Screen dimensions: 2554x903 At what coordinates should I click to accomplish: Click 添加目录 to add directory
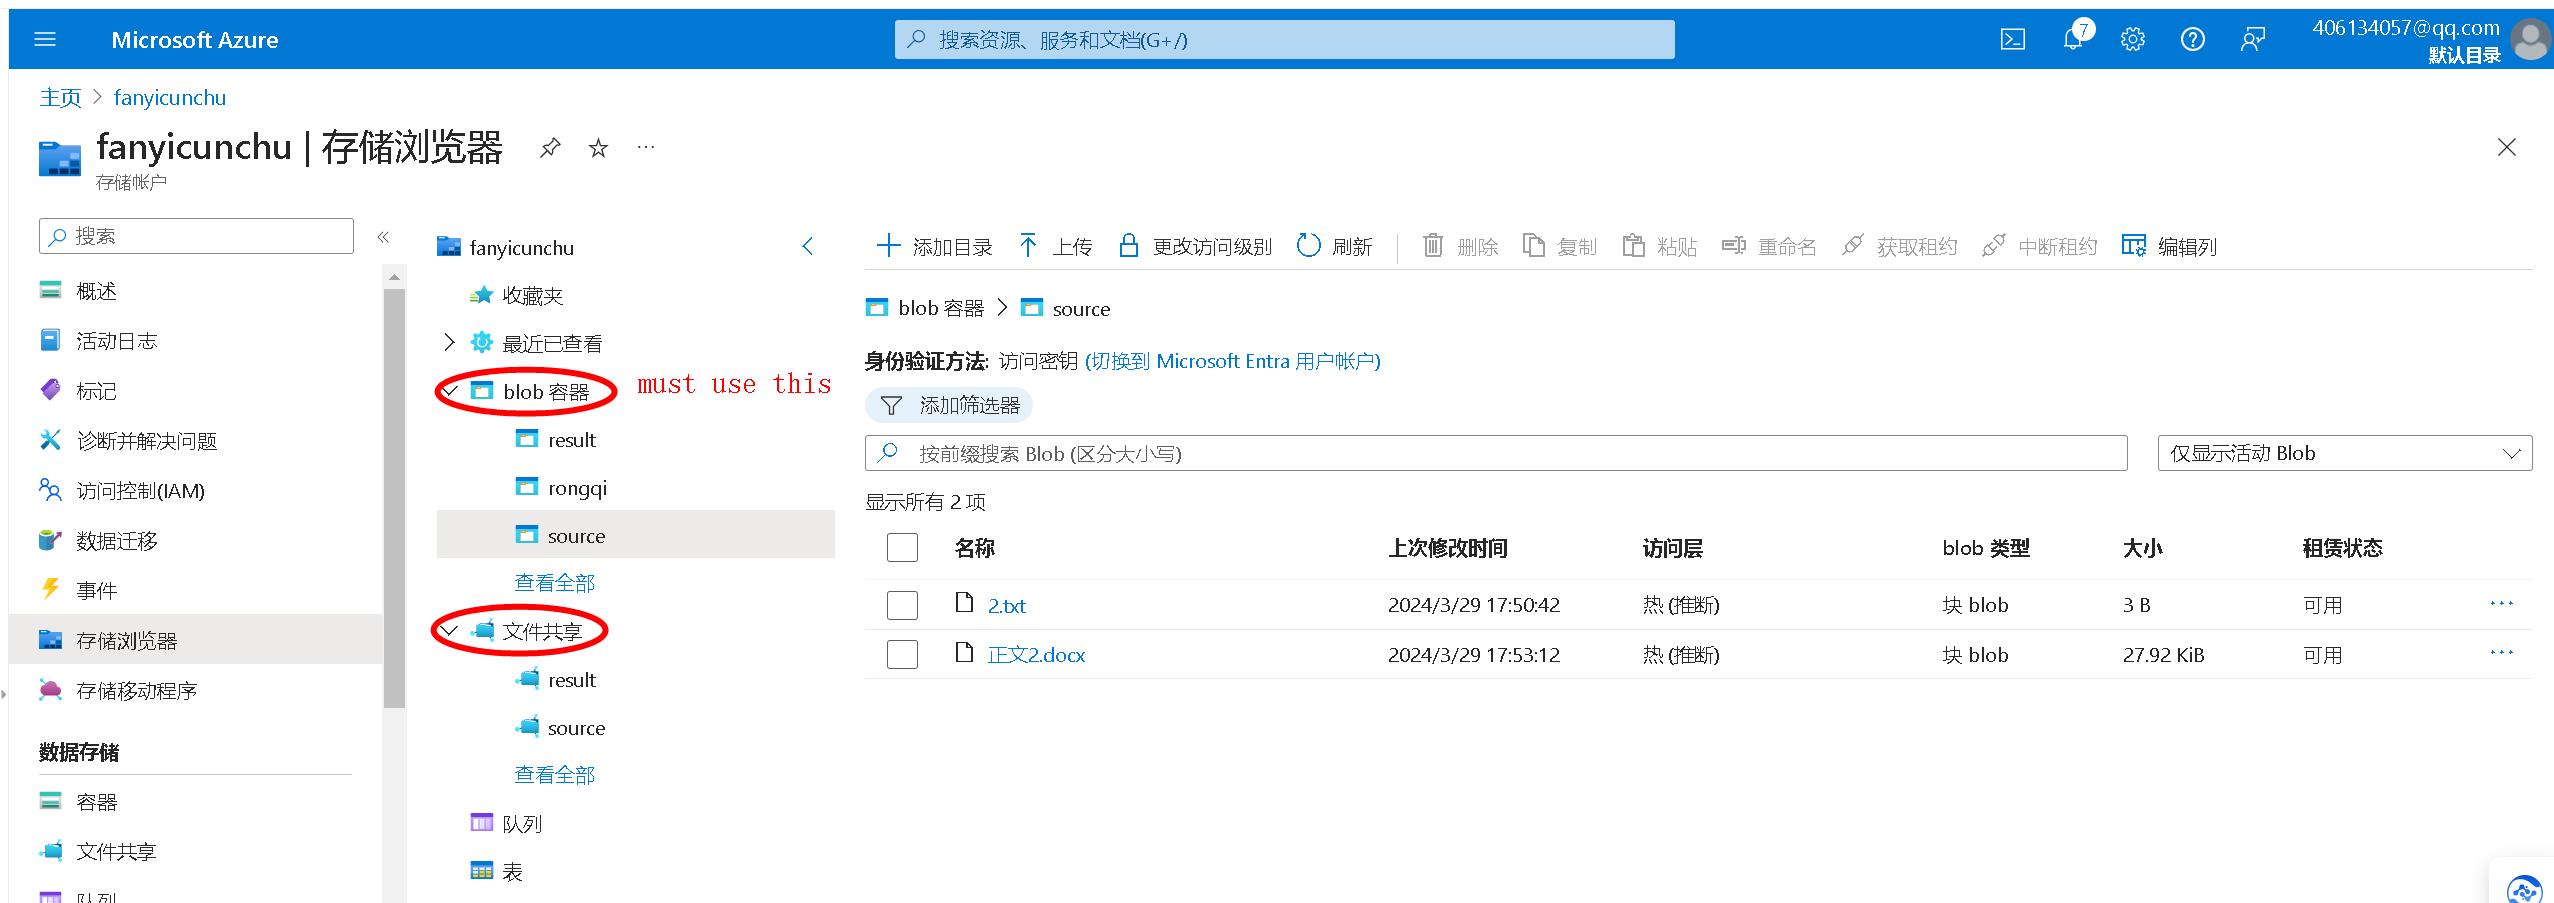pos(934,246)
